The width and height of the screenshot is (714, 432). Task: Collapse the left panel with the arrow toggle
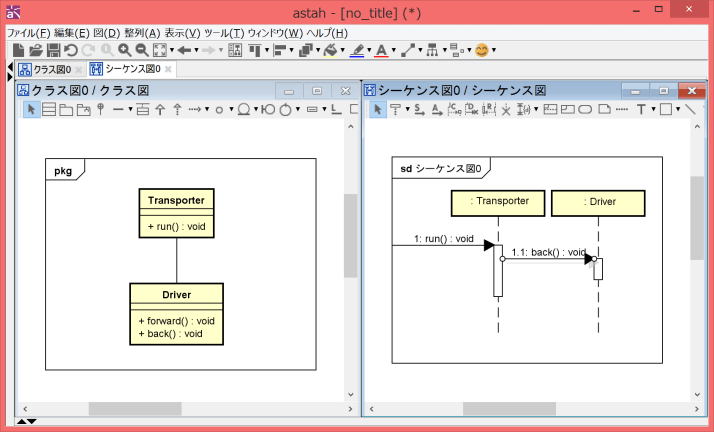click(11, 69)
